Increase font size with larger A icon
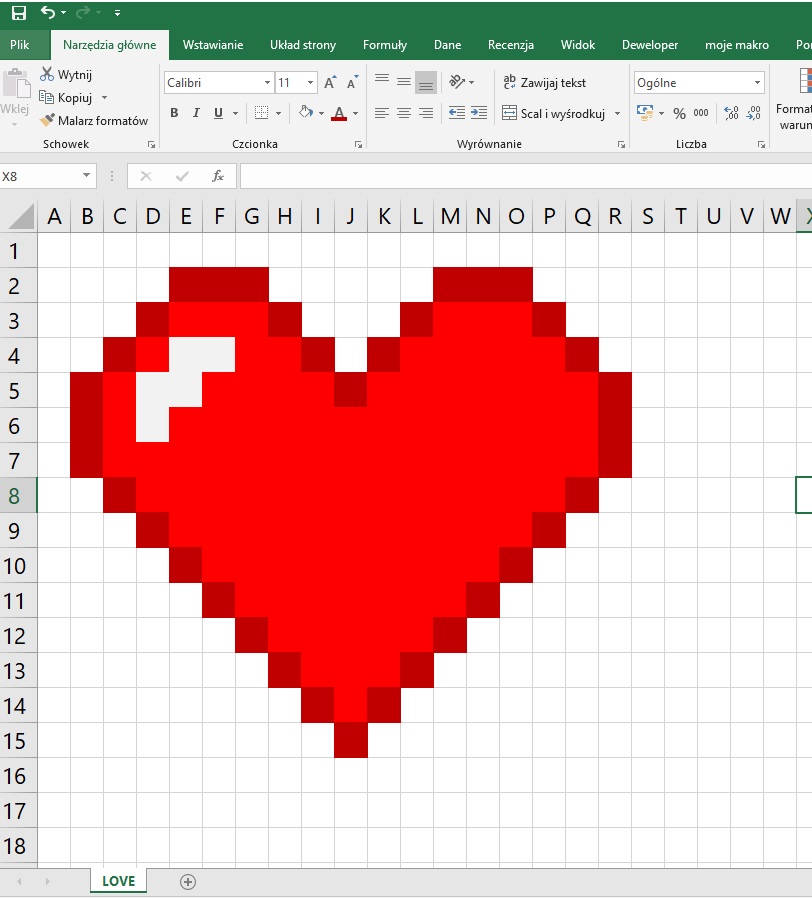The height and width of the screenshot is (898, 812). coord(330,82)
